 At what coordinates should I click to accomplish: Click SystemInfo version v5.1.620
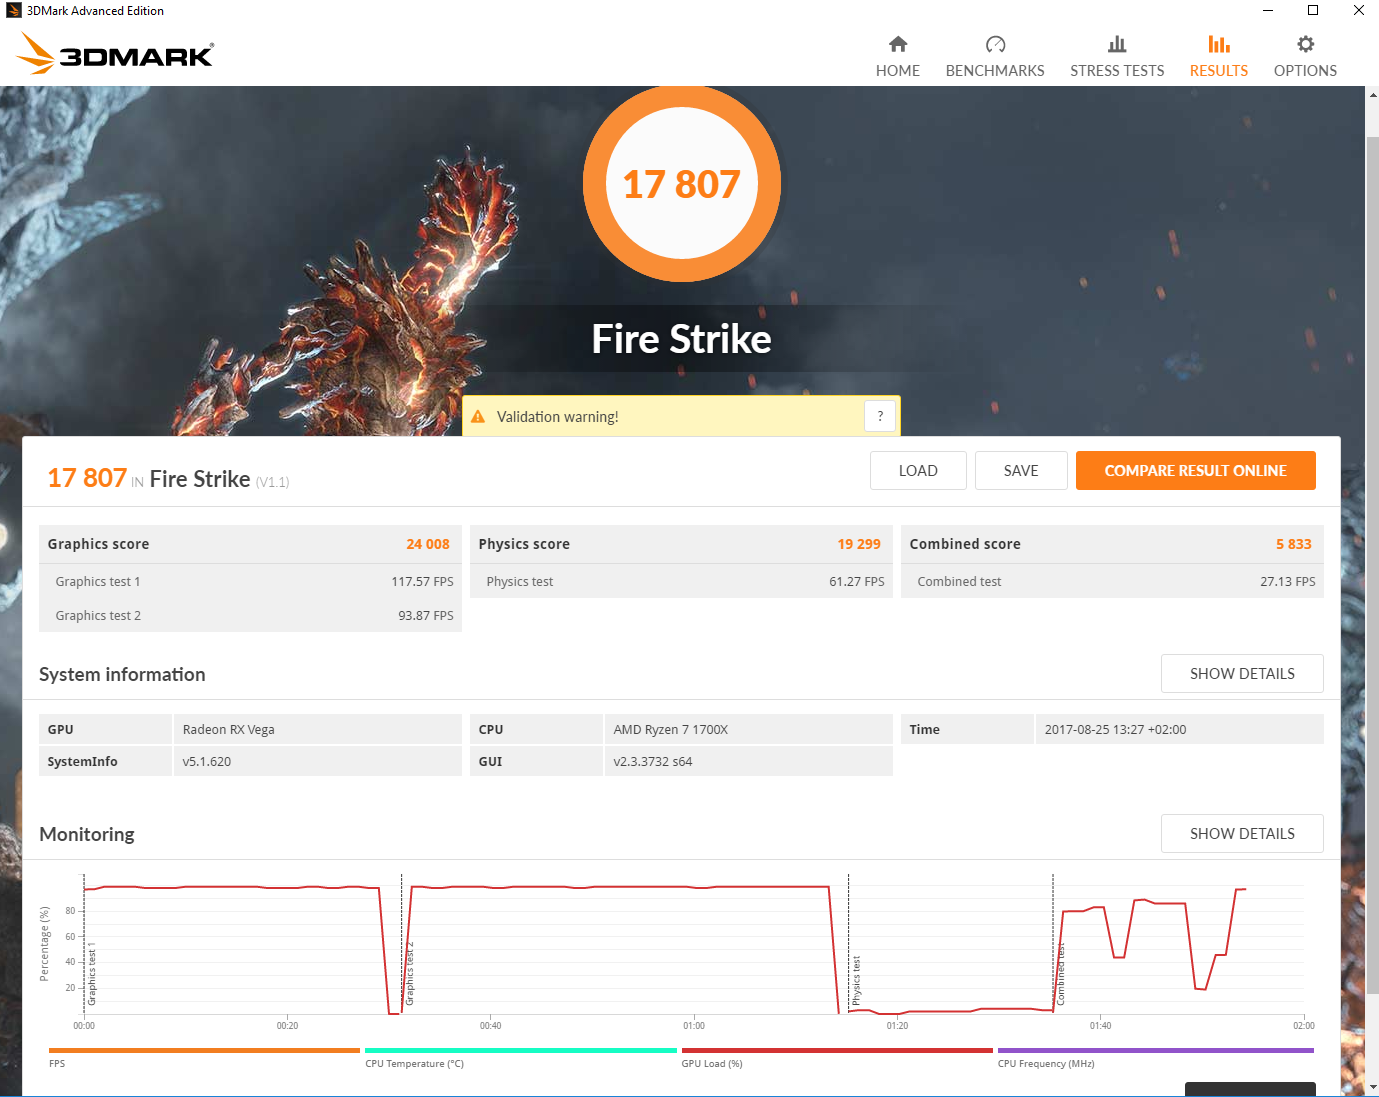(x=207, y=762)
